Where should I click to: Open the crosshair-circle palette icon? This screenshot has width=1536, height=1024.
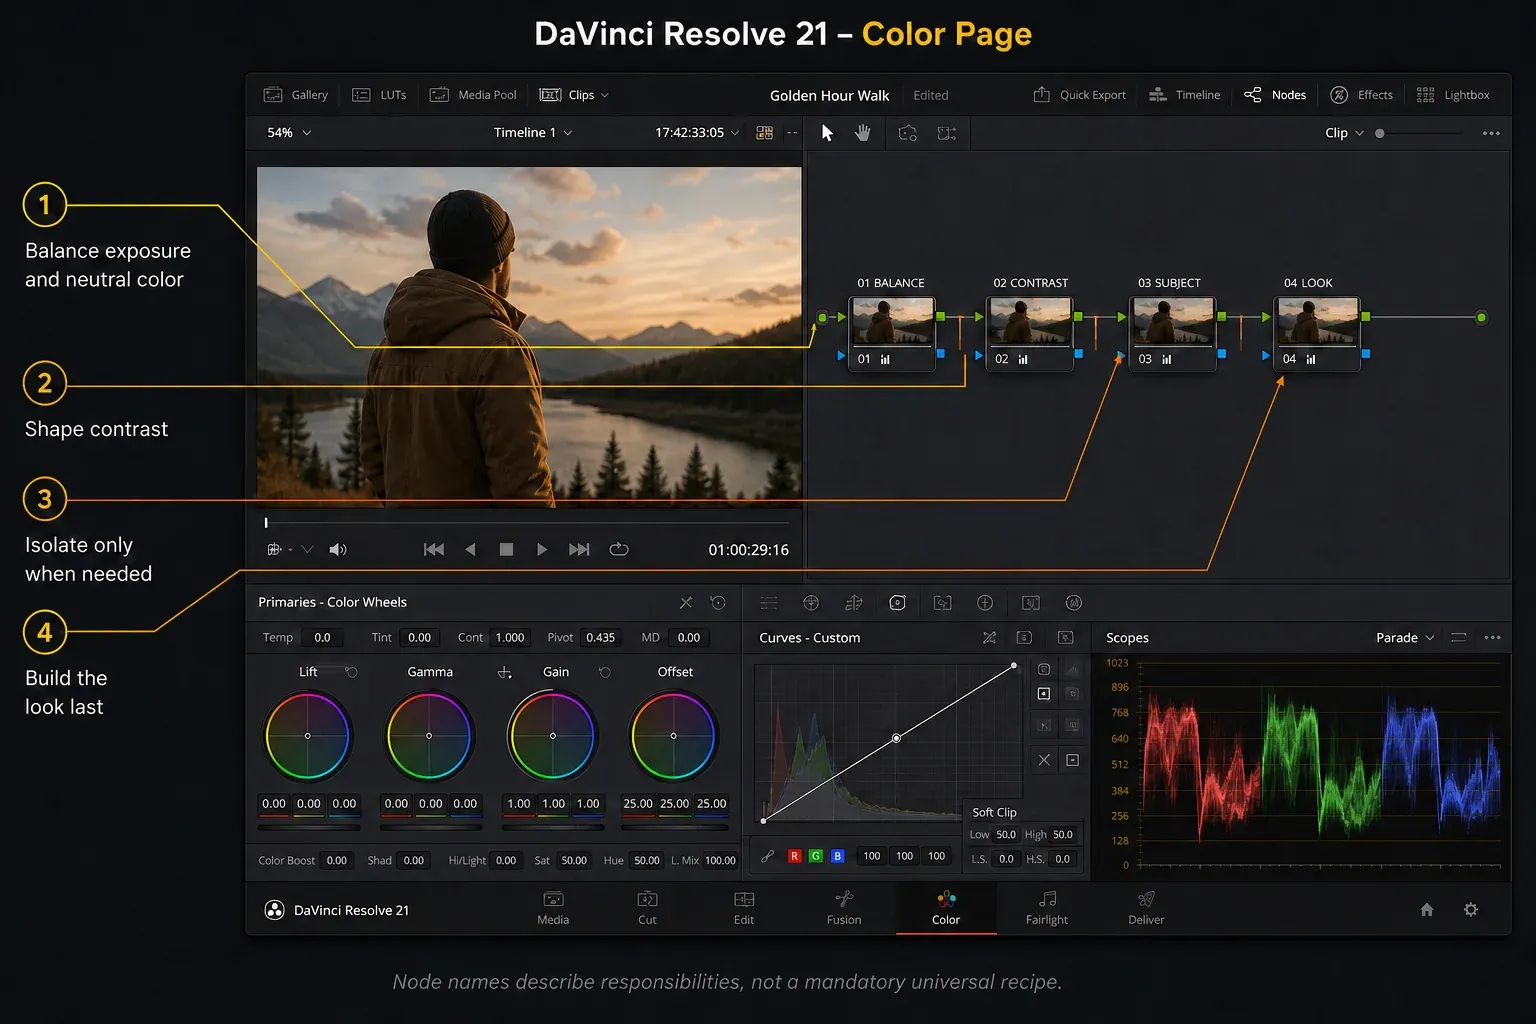811,603
